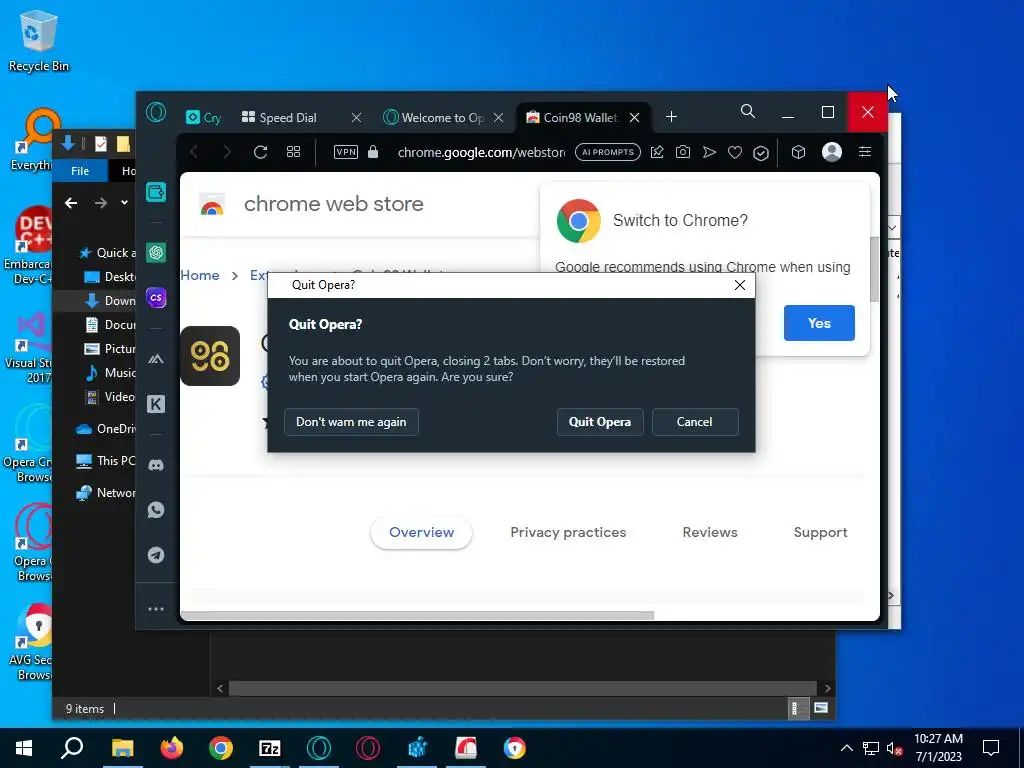The width and height of the screenshot is (1024, 768).
Task: Open a new tab with plus button
Action: 671,117
